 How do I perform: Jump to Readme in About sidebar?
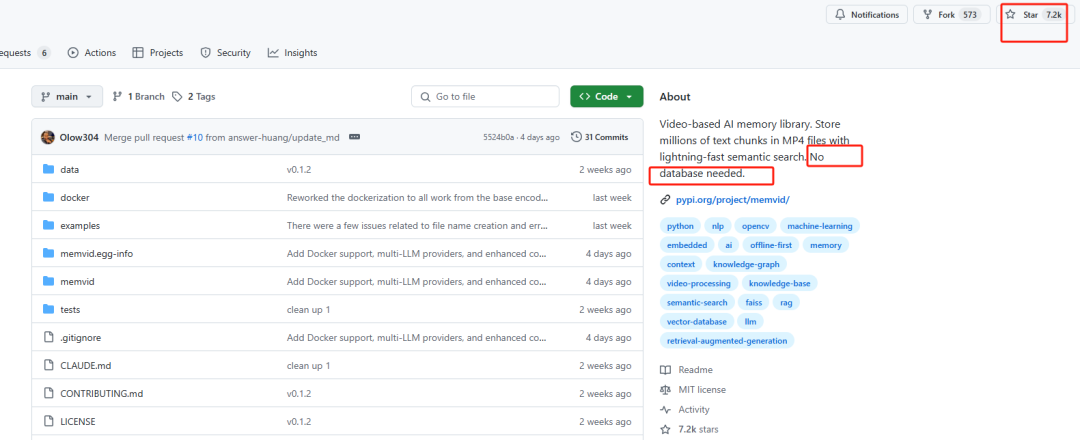687,370
